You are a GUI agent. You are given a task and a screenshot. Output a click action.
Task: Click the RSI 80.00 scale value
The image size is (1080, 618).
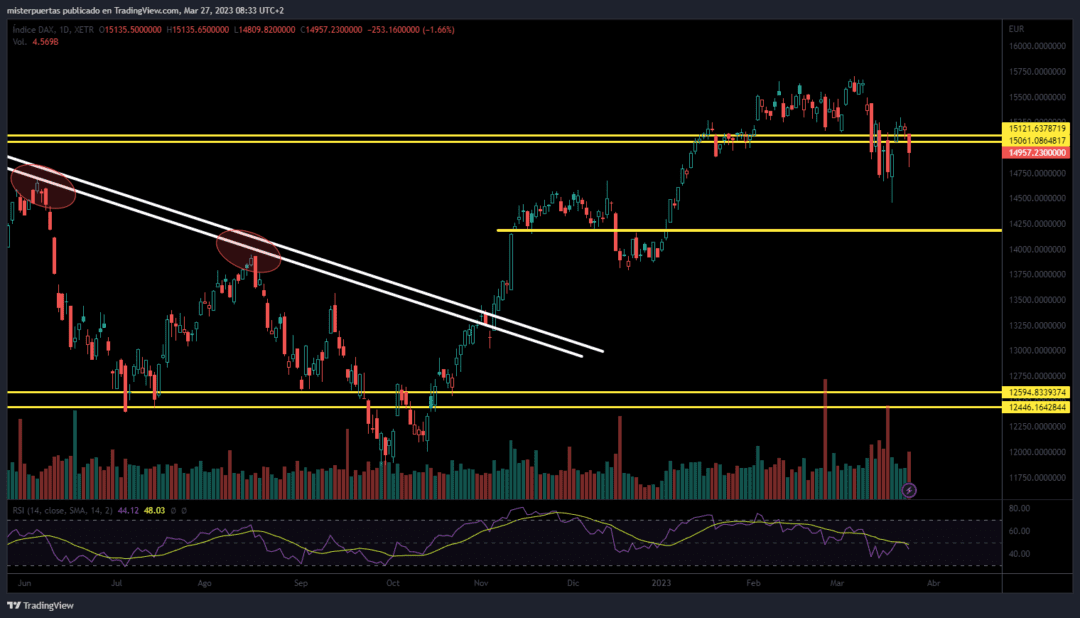tap(1019, 508)
